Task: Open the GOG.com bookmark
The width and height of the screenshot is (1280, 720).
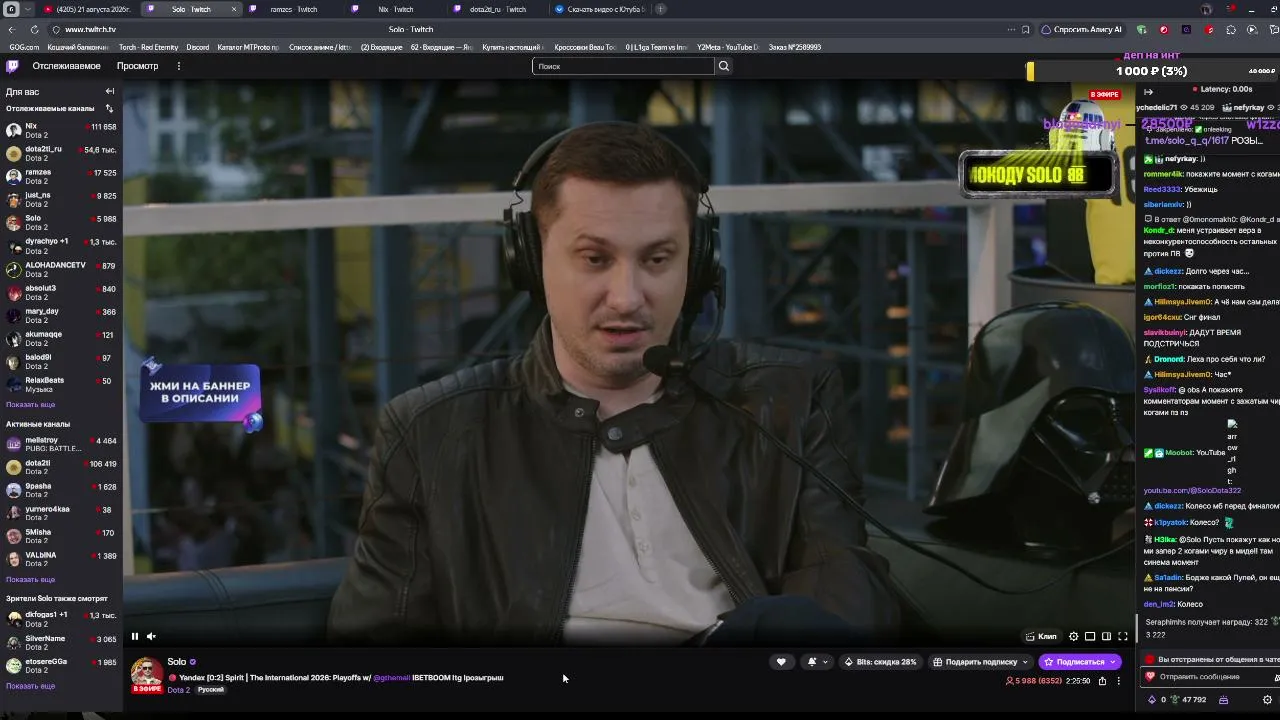Action: pyautogui.click(x=24, y=47)
